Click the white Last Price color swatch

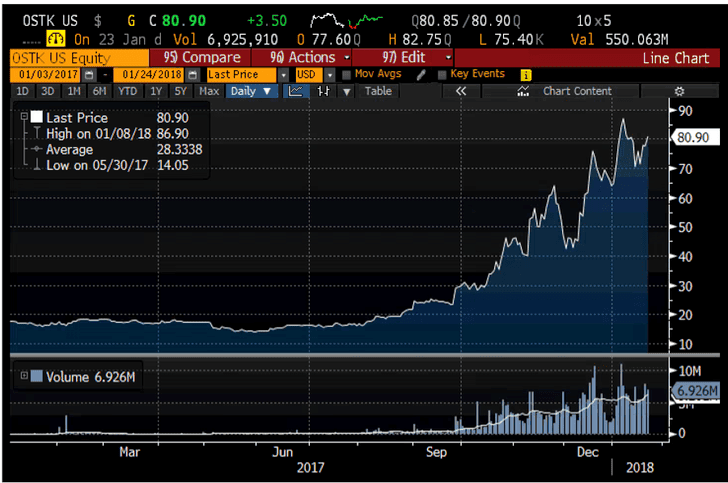tap(35, 116)
